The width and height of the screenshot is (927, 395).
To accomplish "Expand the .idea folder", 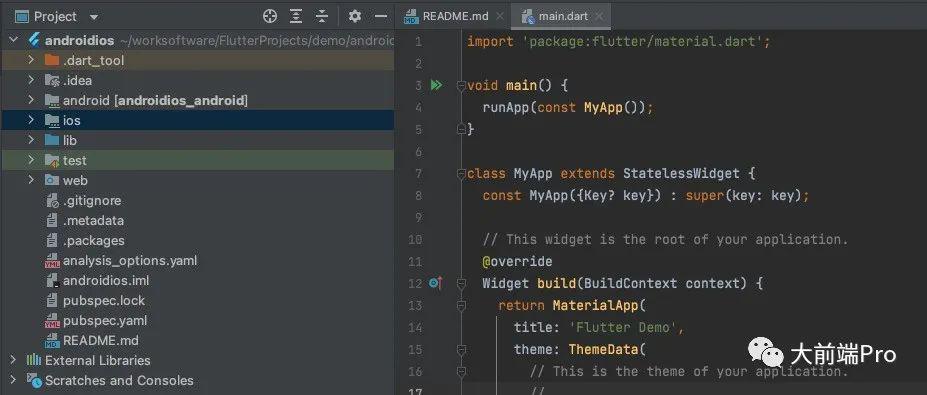I will pos(31,80).
